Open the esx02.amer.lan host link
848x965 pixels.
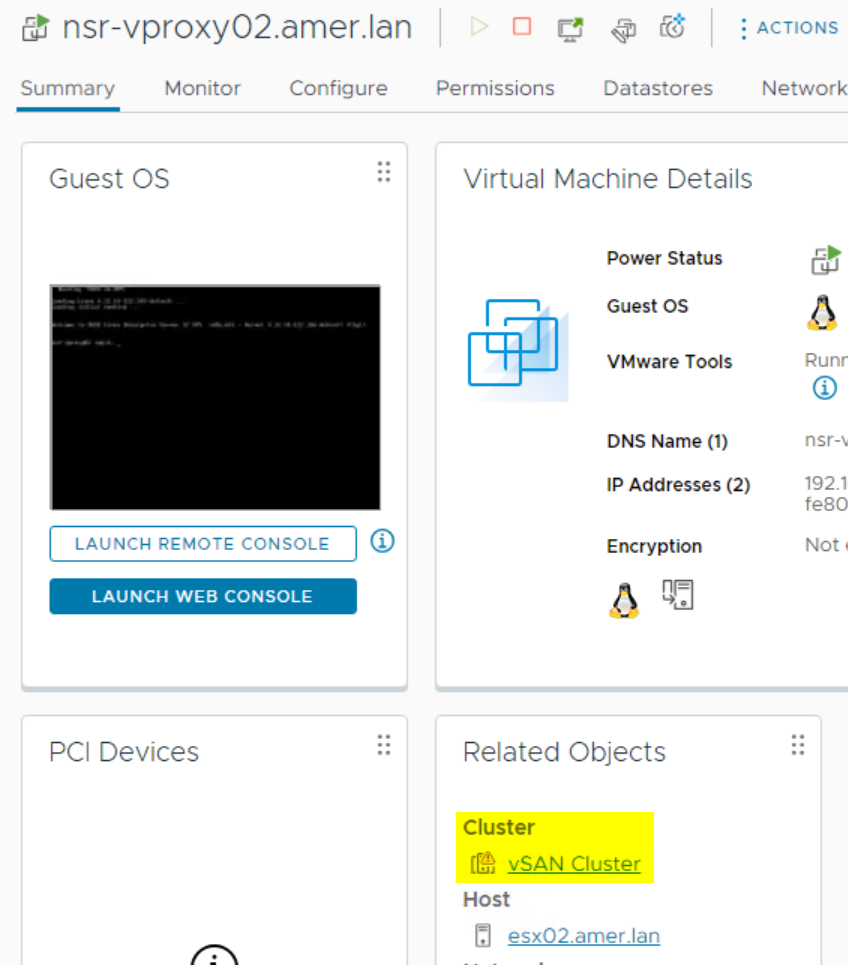click(584, 935)
